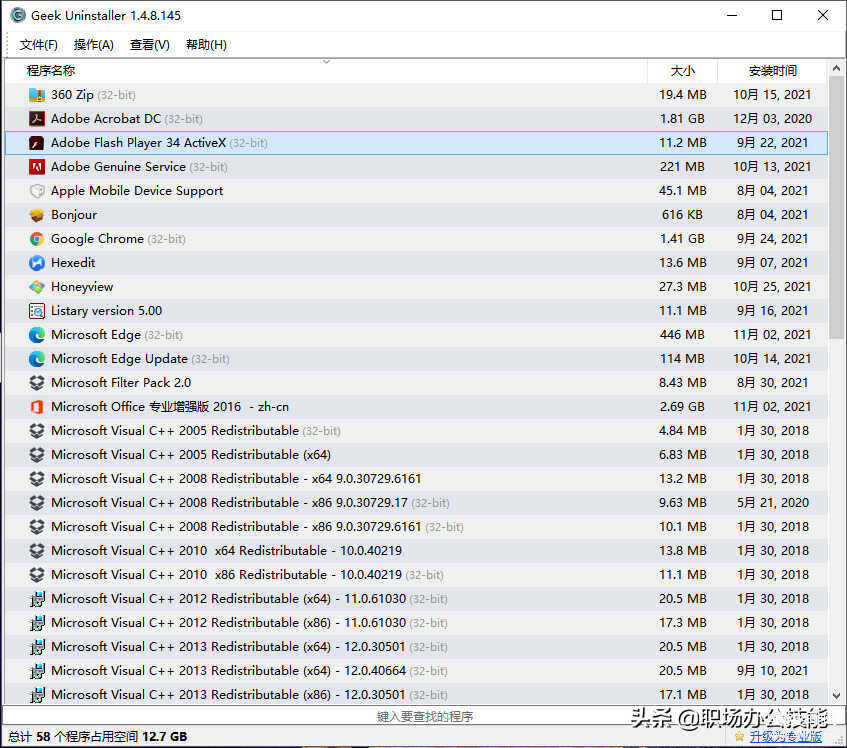Screen dimensions: 847x748
Task: Sort programs by 大小 column header
Action: [682, 71]
